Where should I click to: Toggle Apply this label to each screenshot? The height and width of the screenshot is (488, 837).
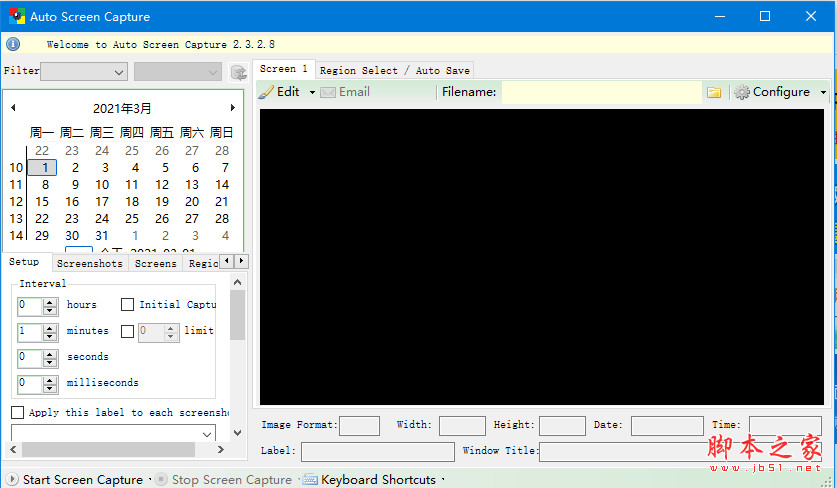click(18, 412)
